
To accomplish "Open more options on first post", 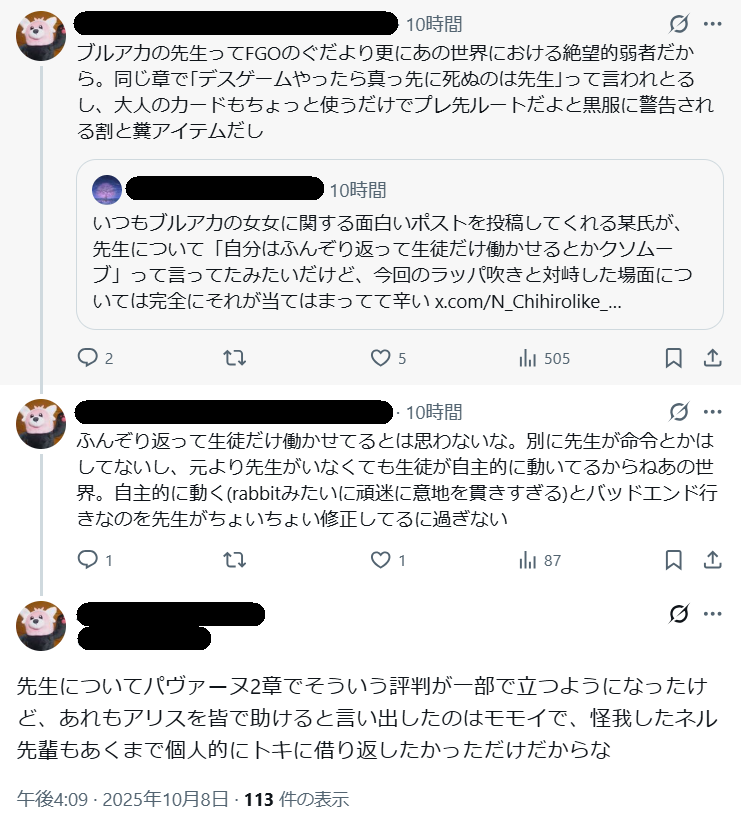I will [x=713, y=24].
